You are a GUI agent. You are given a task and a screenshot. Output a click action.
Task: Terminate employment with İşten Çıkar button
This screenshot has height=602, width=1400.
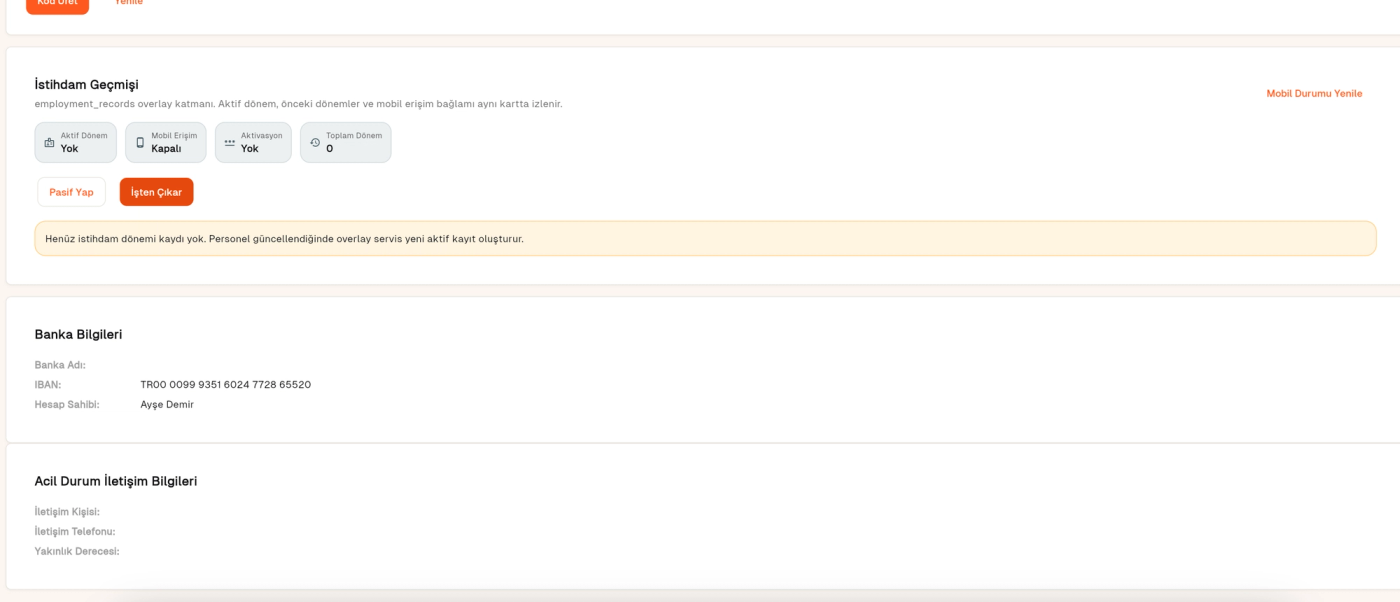(156, 192)
